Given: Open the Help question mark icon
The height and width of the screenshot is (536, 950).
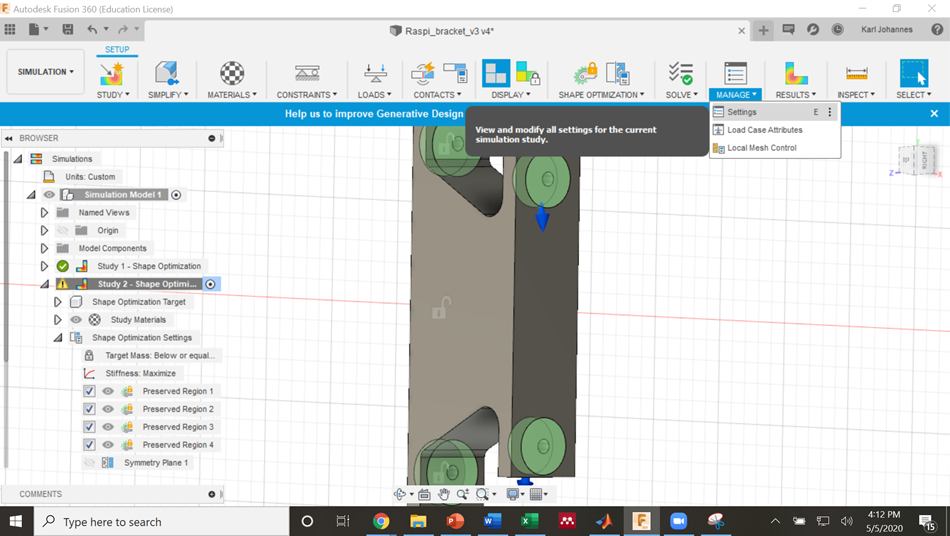Looking at the screenshot, I should (x=937, y=29).
